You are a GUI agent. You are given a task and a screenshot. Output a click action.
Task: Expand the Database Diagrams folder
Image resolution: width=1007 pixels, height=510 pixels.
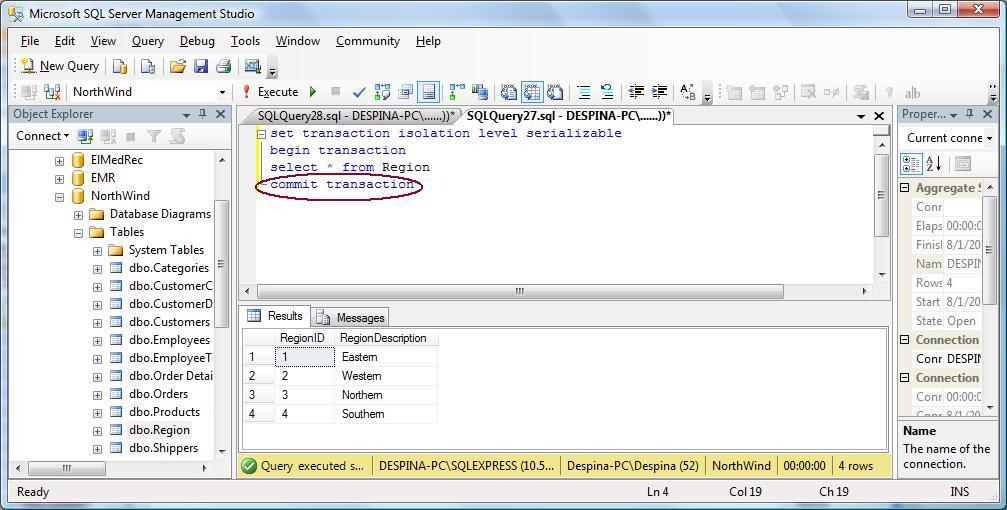(78, 215)
